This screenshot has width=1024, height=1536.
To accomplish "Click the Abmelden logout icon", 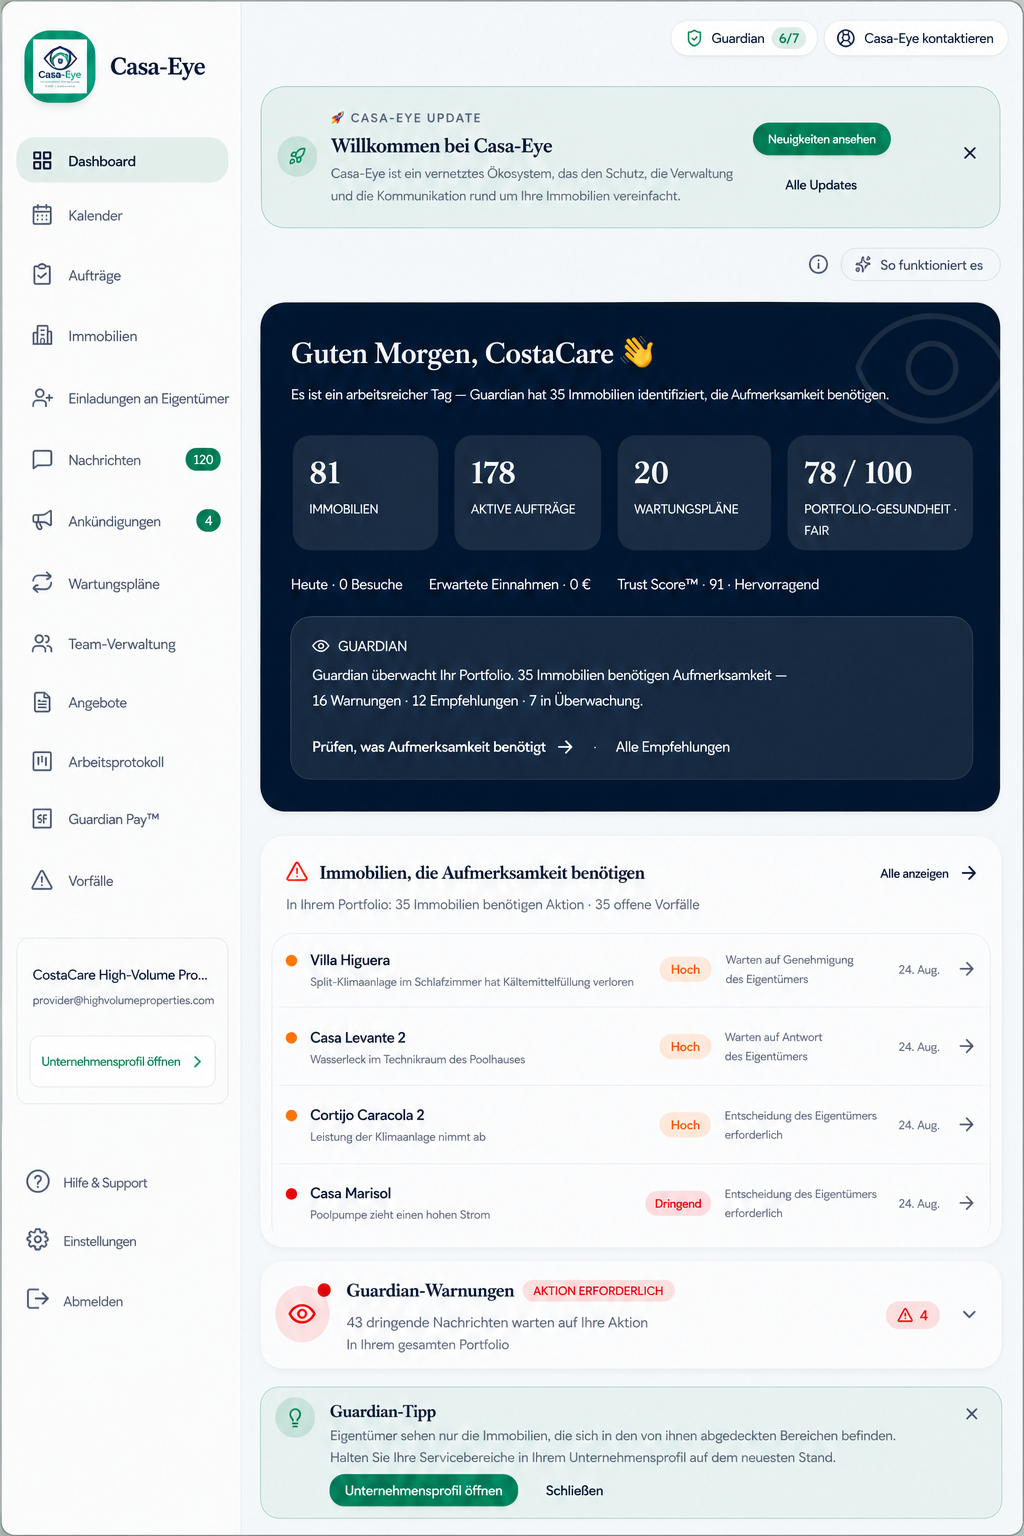I will (38, 1300).
